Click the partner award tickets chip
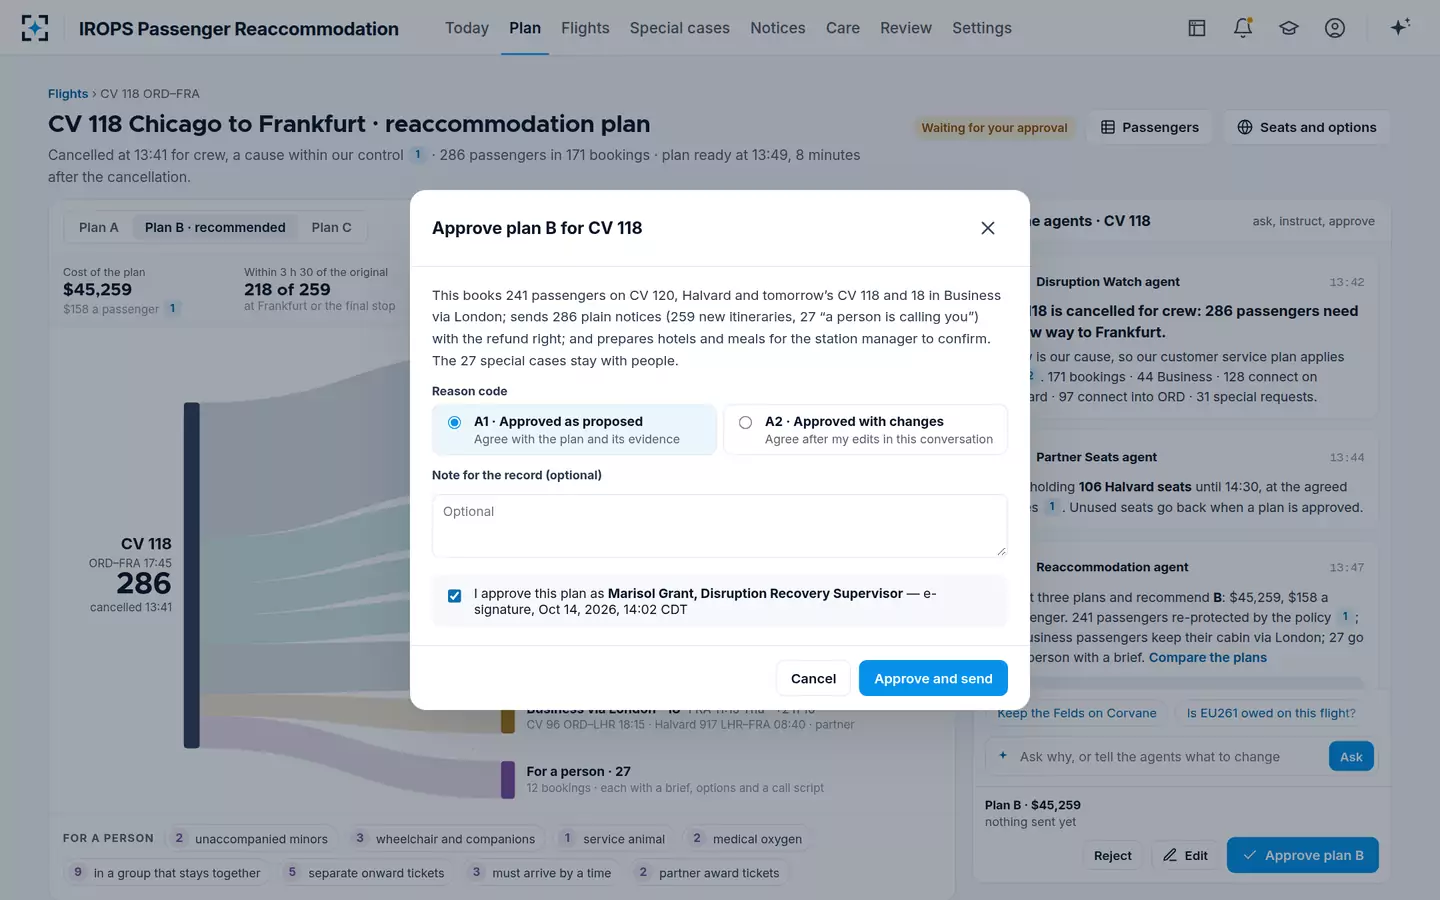This screenshot has height=900, width=1440. [708, 873]
